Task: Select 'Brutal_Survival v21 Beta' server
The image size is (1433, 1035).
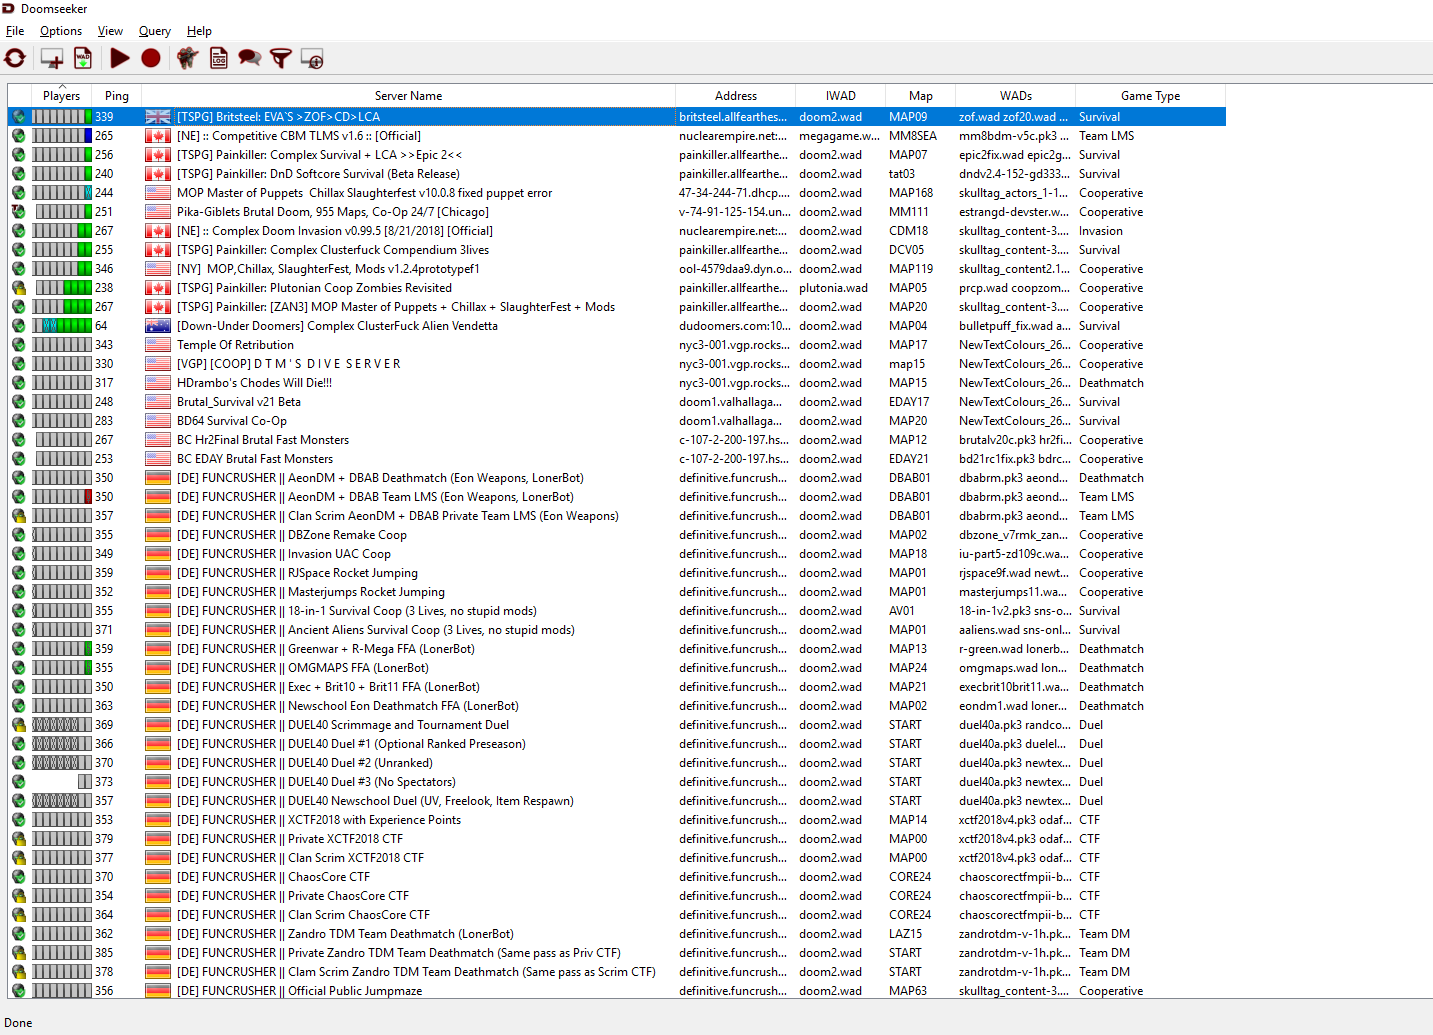Action: point(617,402)
